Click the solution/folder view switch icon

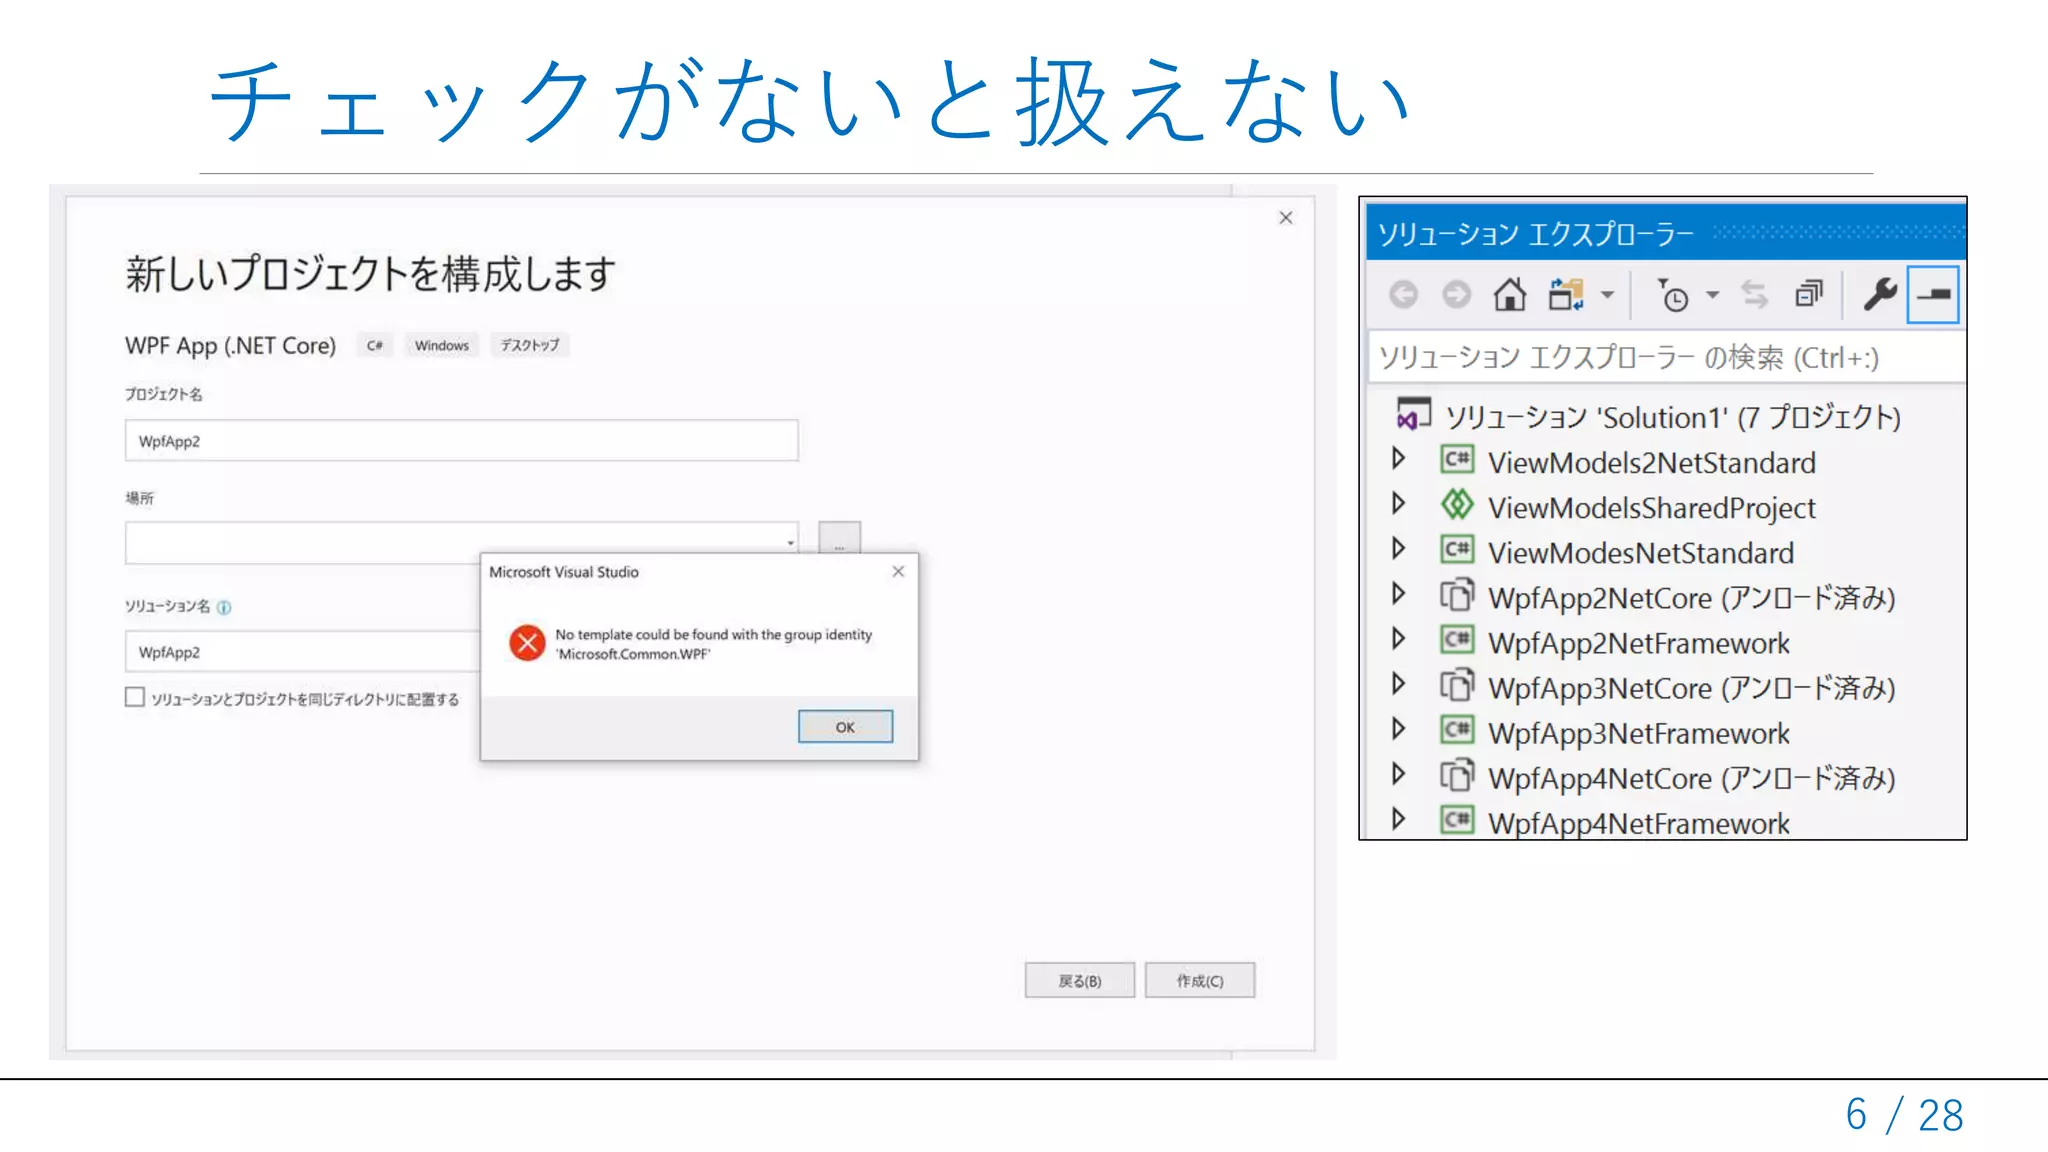click(x=1566, y=295)
